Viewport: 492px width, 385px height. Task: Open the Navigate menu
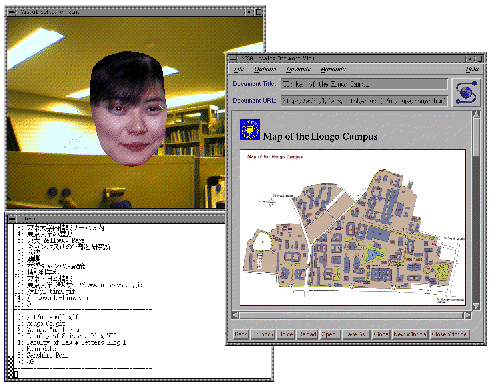[299, 69]
